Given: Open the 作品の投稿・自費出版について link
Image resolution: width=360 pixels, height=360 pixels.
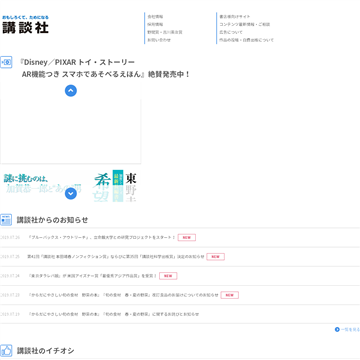Looking at the screenshot, I should (247, 40).
